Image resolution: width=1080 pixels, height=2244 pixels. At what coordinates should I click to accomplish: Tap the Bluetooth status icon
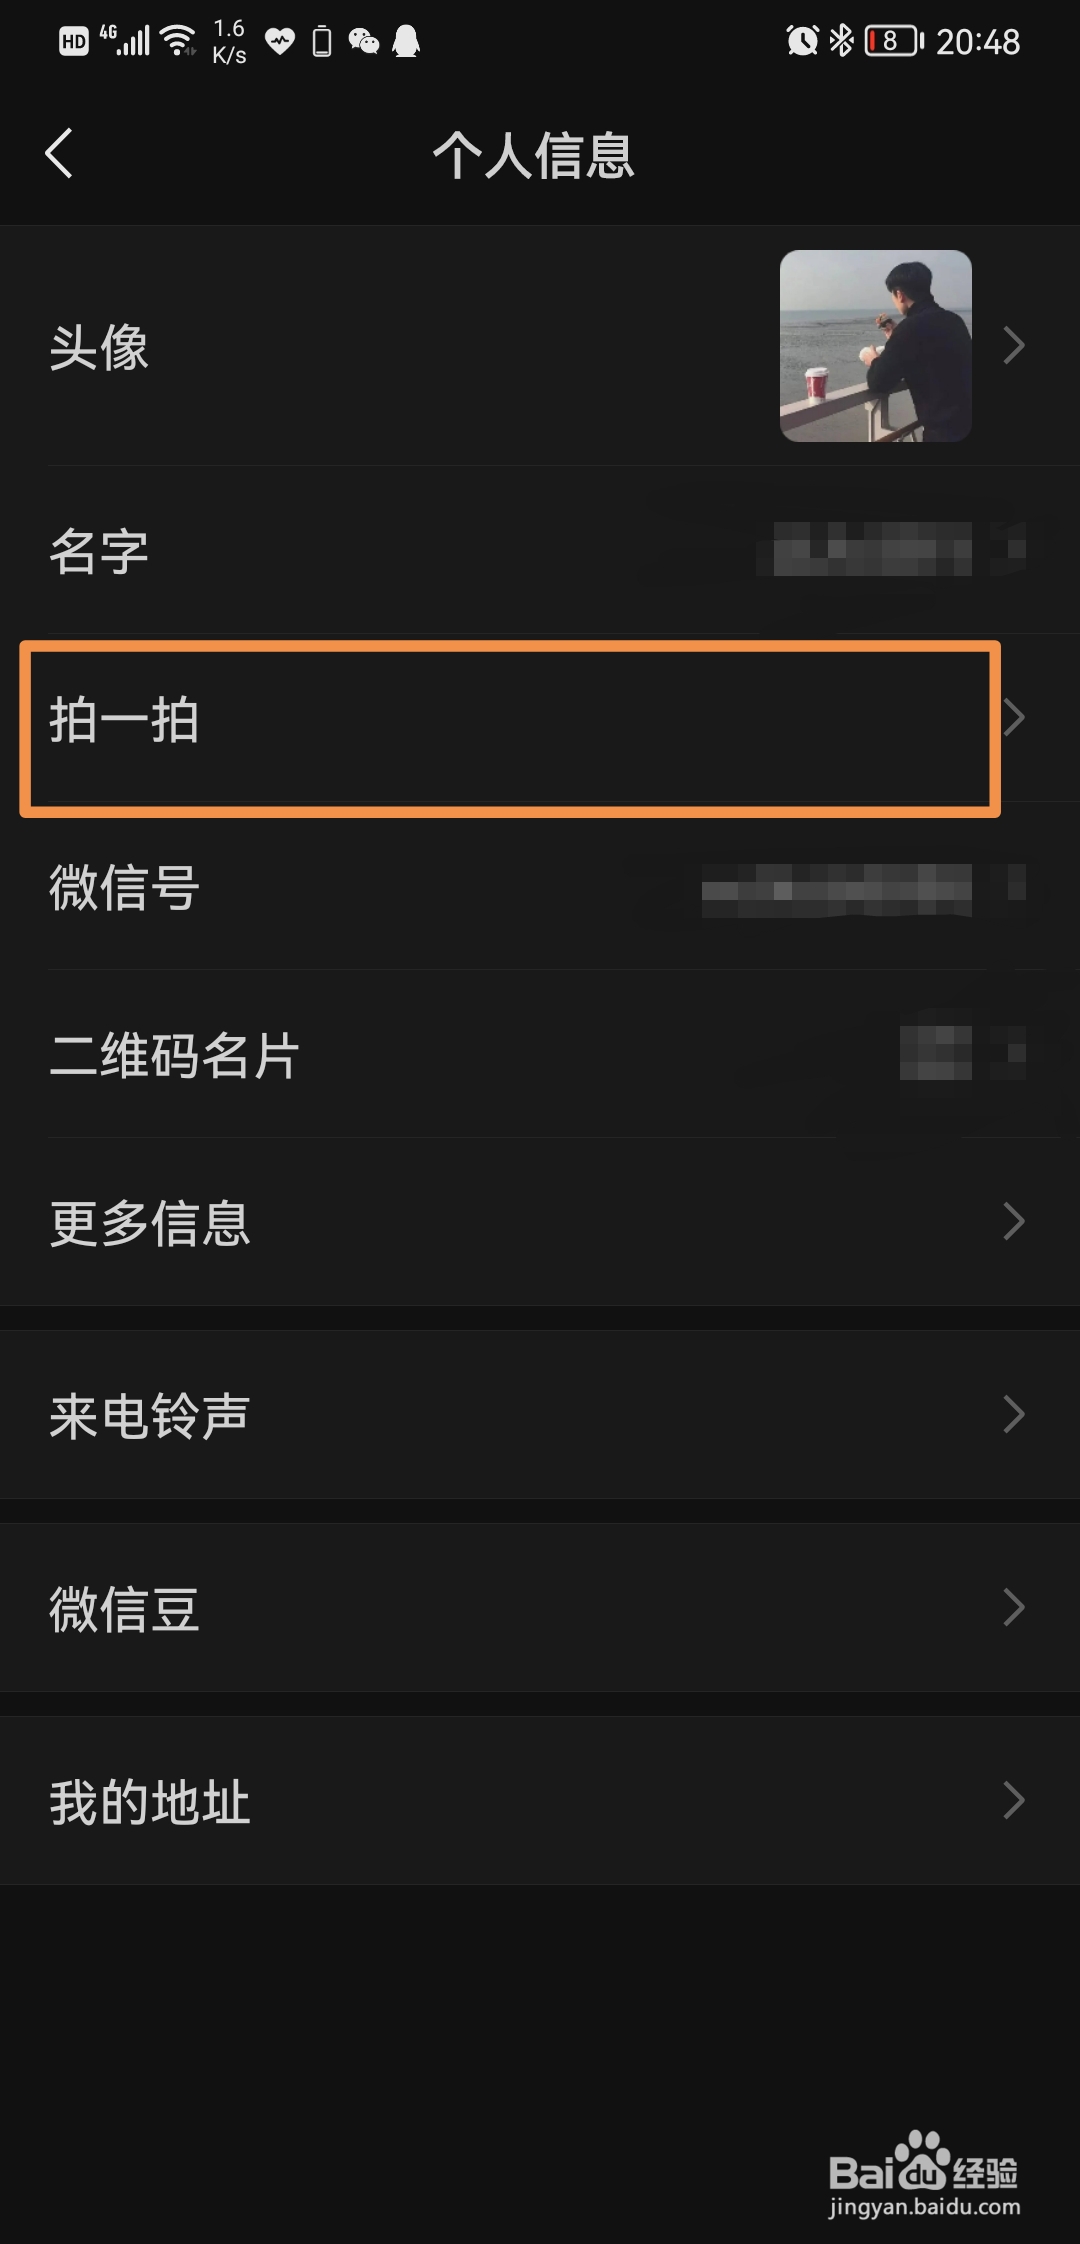click(x=842, y=41)
